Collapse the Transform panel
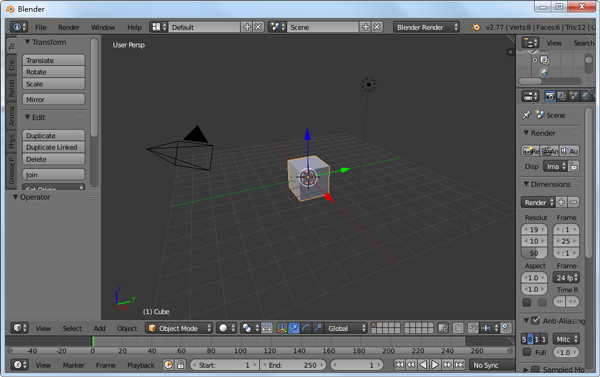 [x=28, y=42]
